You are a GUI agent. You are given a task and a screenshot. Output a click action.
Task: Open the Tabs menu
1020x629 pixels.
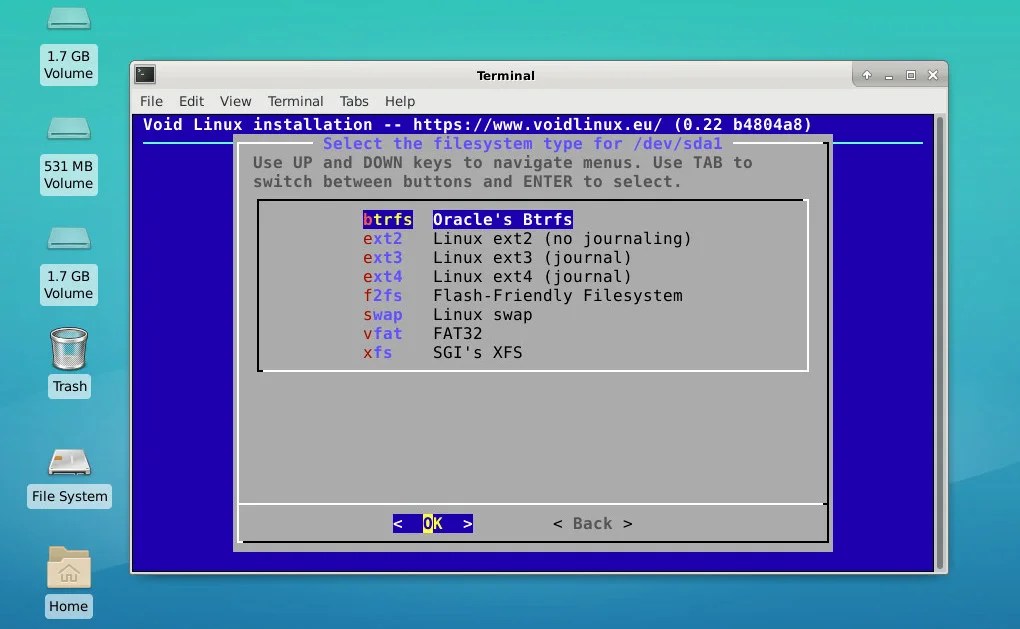pos(354,101)
